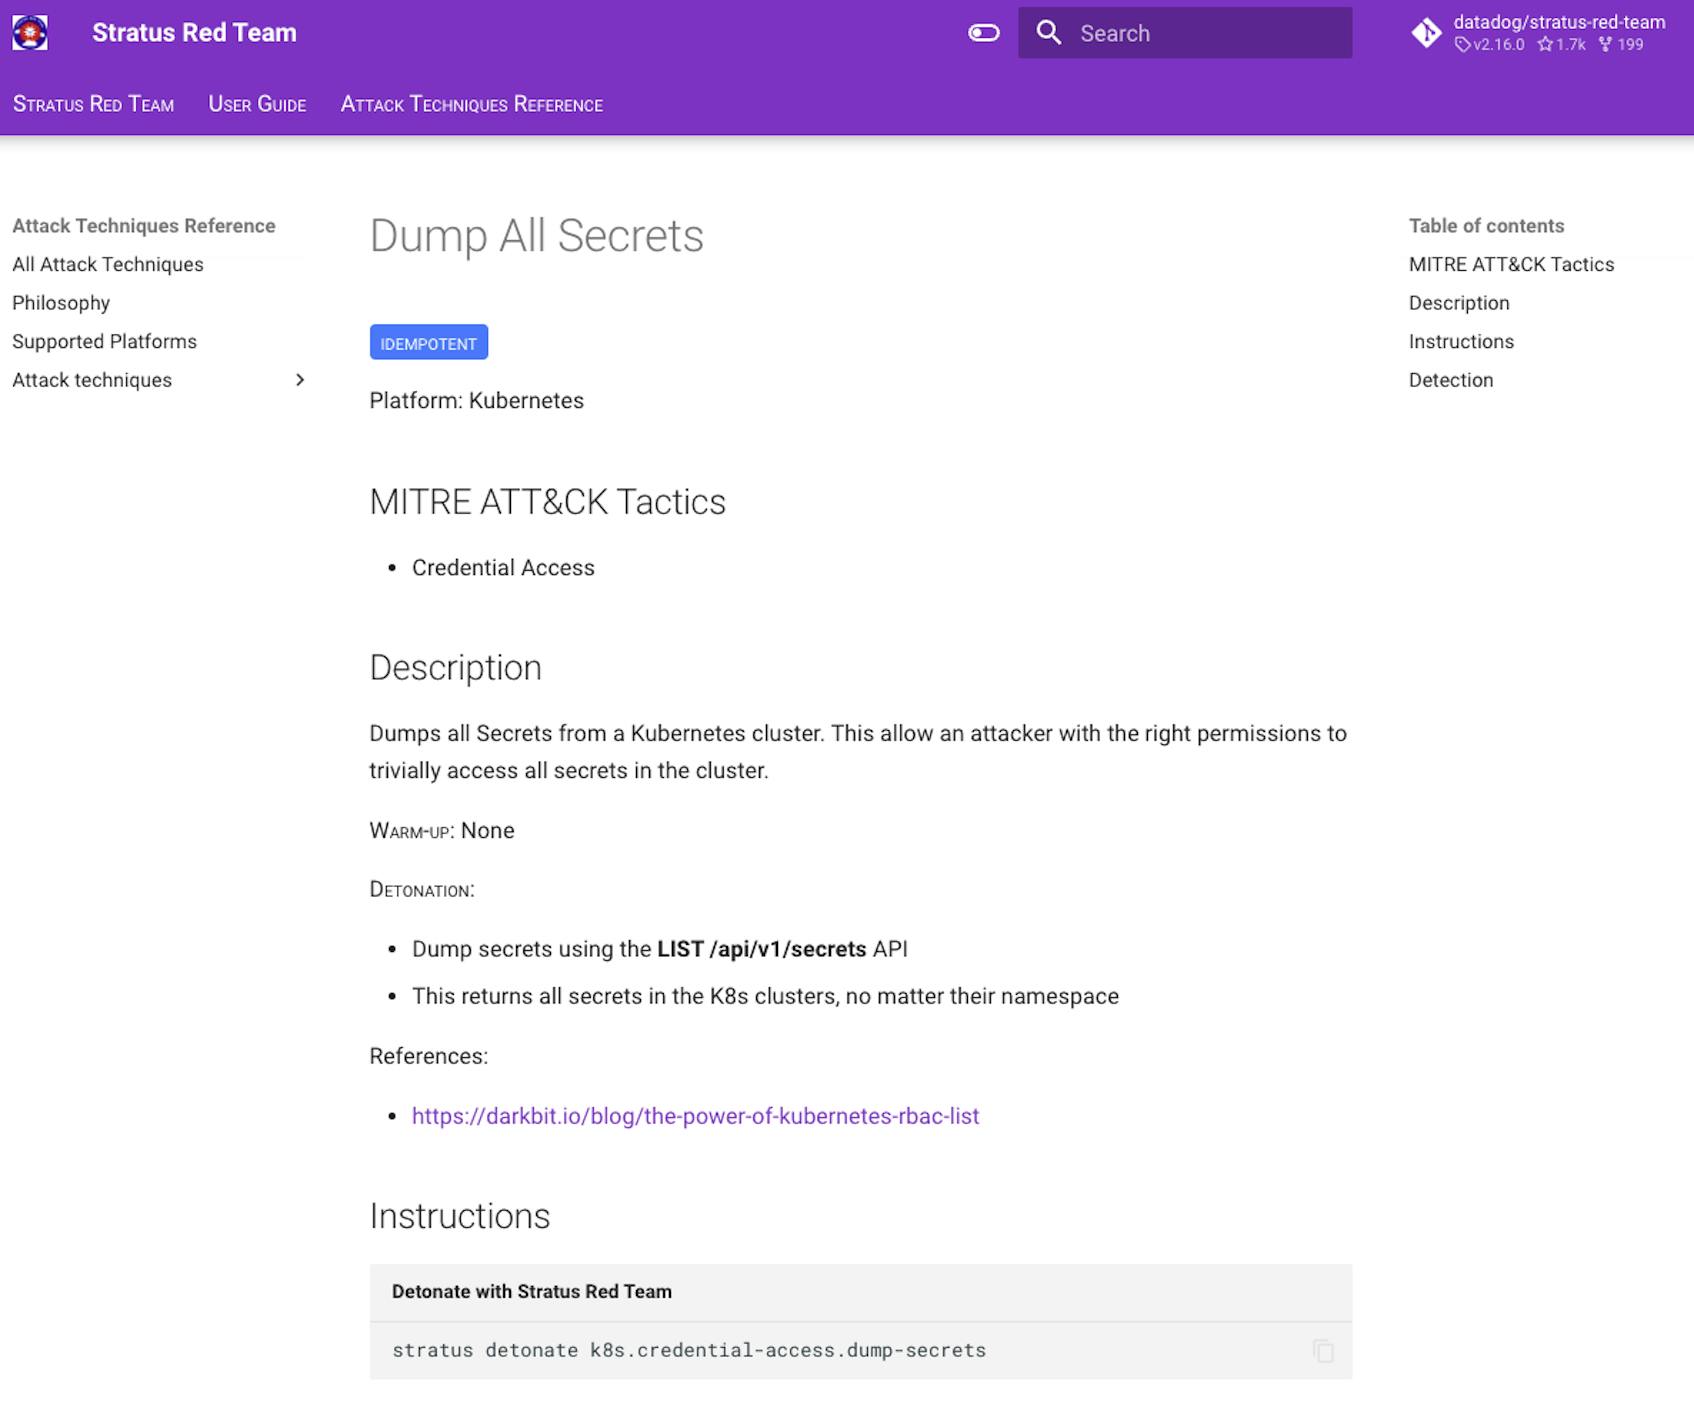Click the 199 forks icon
The width and height of the screenshot is (1694, 1421).
coord(1607,45)
